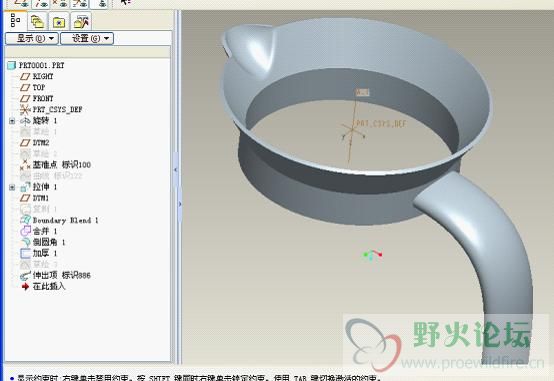The height and width of the screenshot is (381, 554).
Task: Toggle datum plane display in top toolbar
Action: coord(21,3)
